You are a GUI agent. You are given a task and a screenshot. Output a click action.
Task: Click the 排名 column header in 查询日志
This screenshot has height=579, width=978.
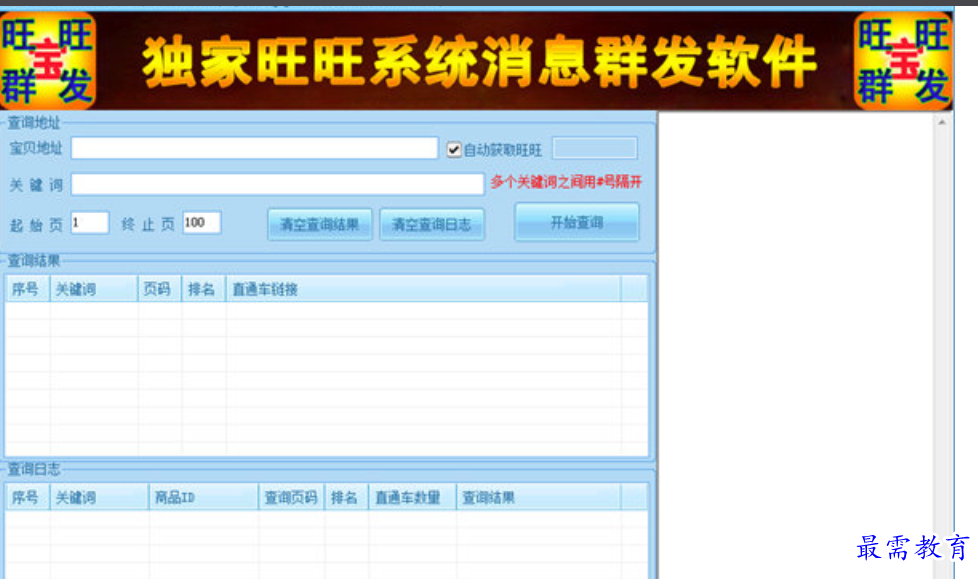[346, 497]
